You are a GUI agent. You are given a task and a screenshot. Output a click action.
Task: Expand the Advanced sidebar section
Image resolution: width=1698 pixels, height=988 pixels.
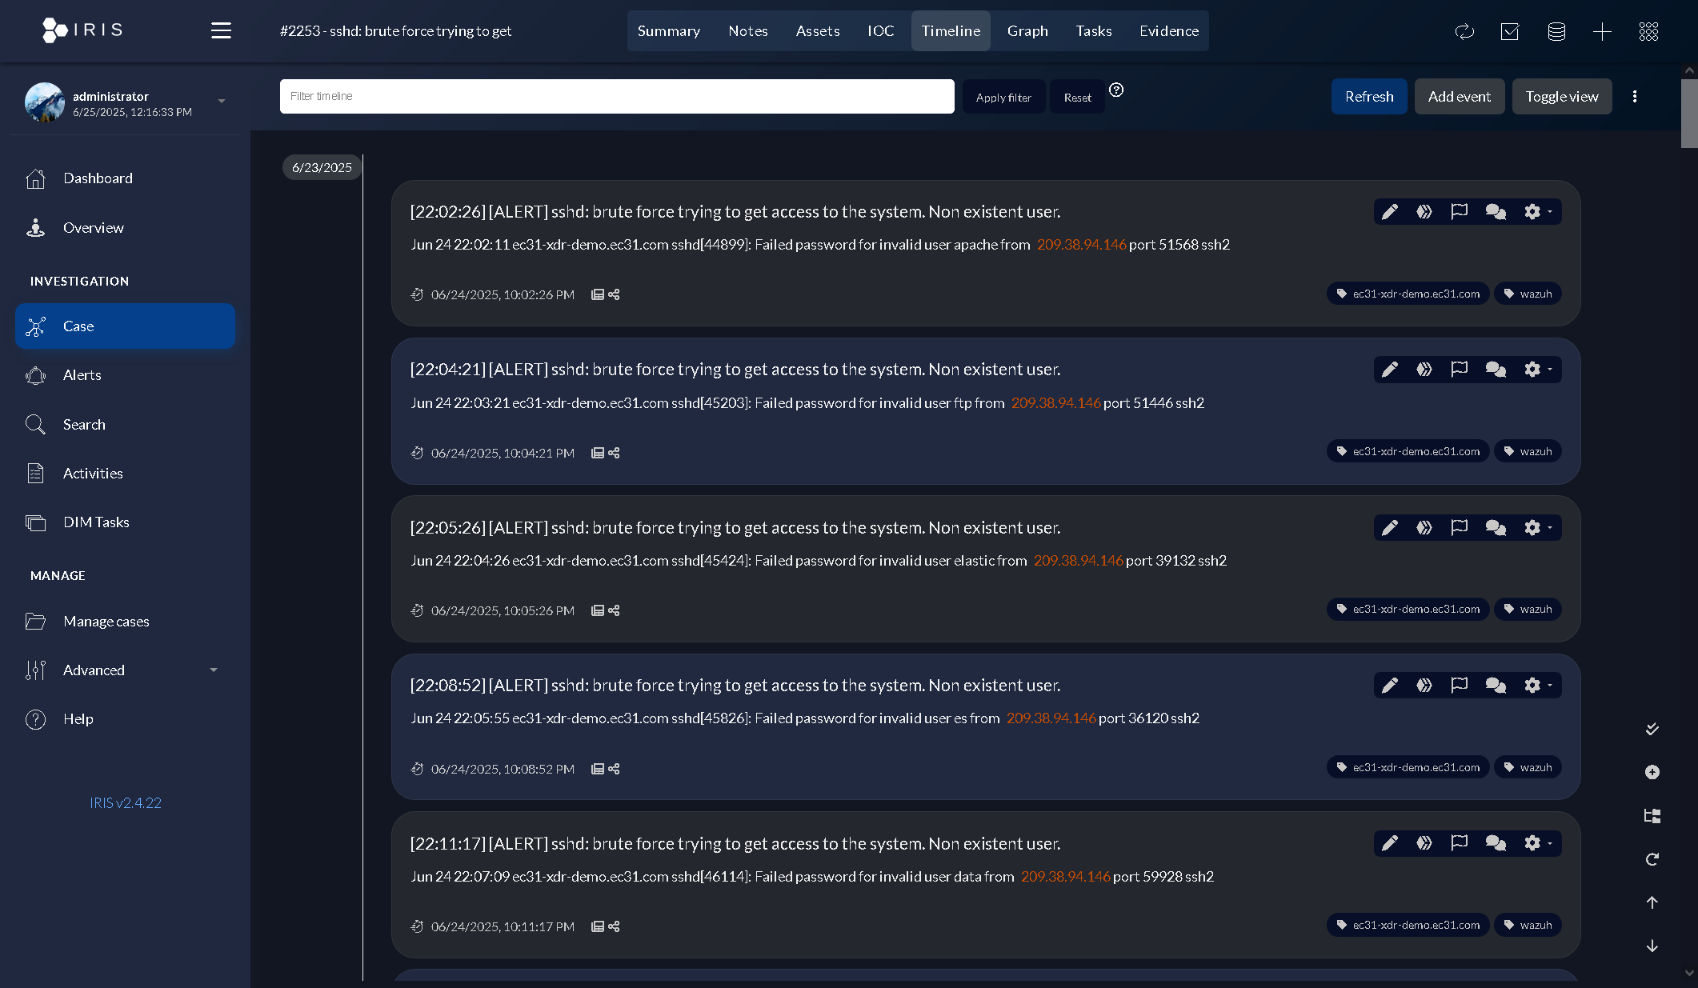click(x=125, y=670)
